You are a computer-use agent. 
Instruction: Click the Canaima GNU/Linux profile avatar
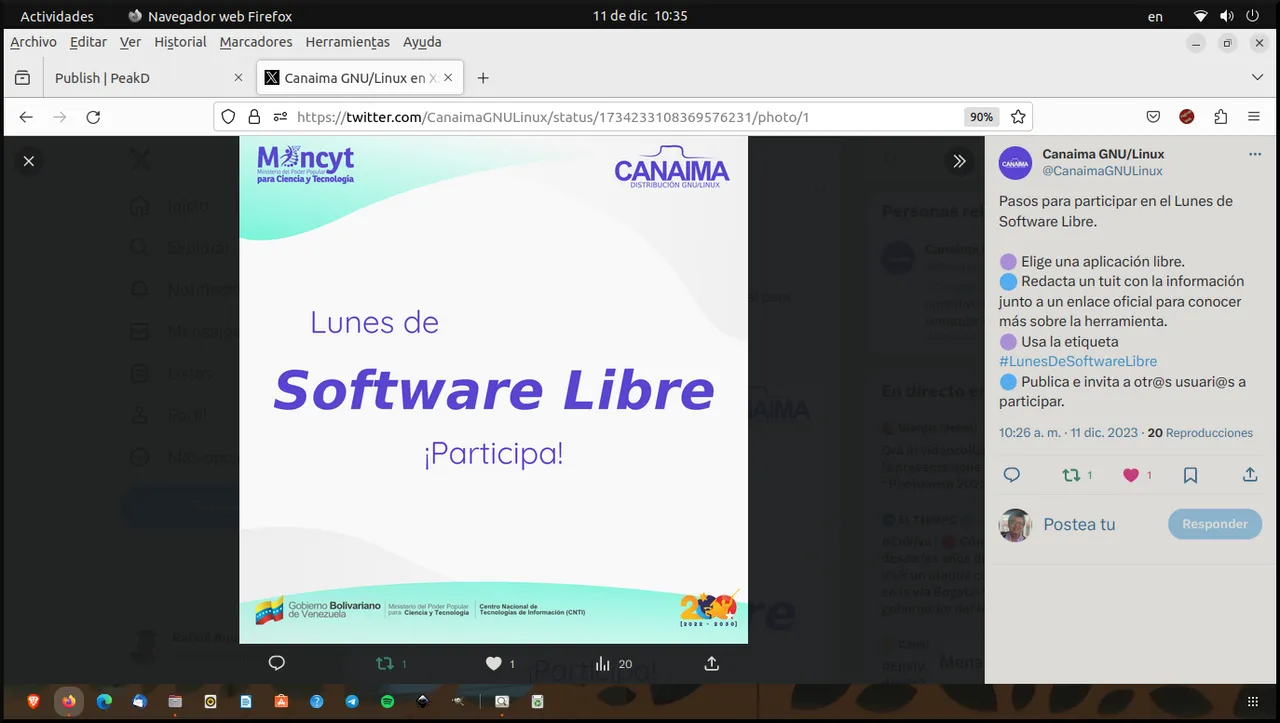[1015, 163]
